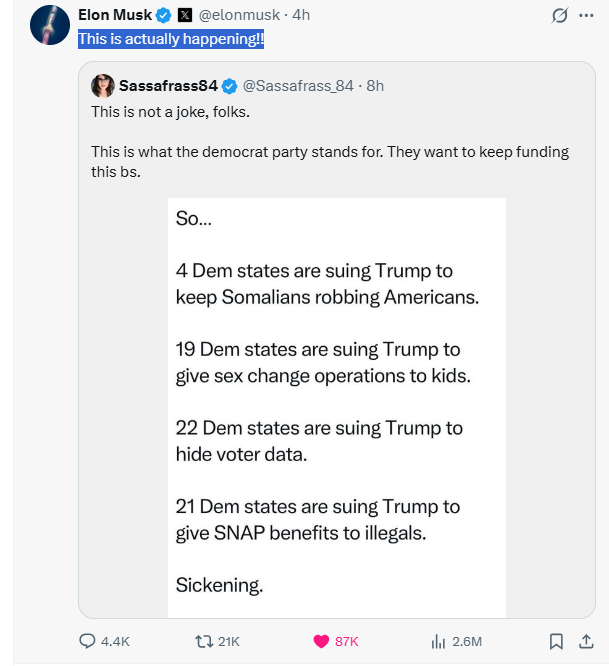Open Elon Musk's profile avatar
609x666 pixels.
point(50,26)
